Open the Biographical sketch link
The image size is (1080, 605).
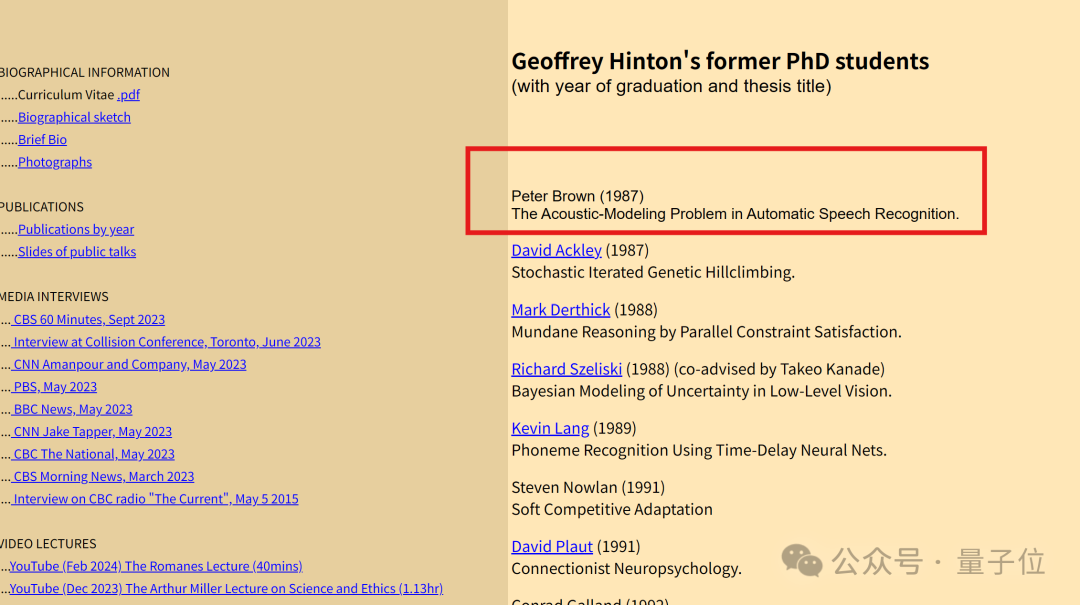click(x=74, y=117)
